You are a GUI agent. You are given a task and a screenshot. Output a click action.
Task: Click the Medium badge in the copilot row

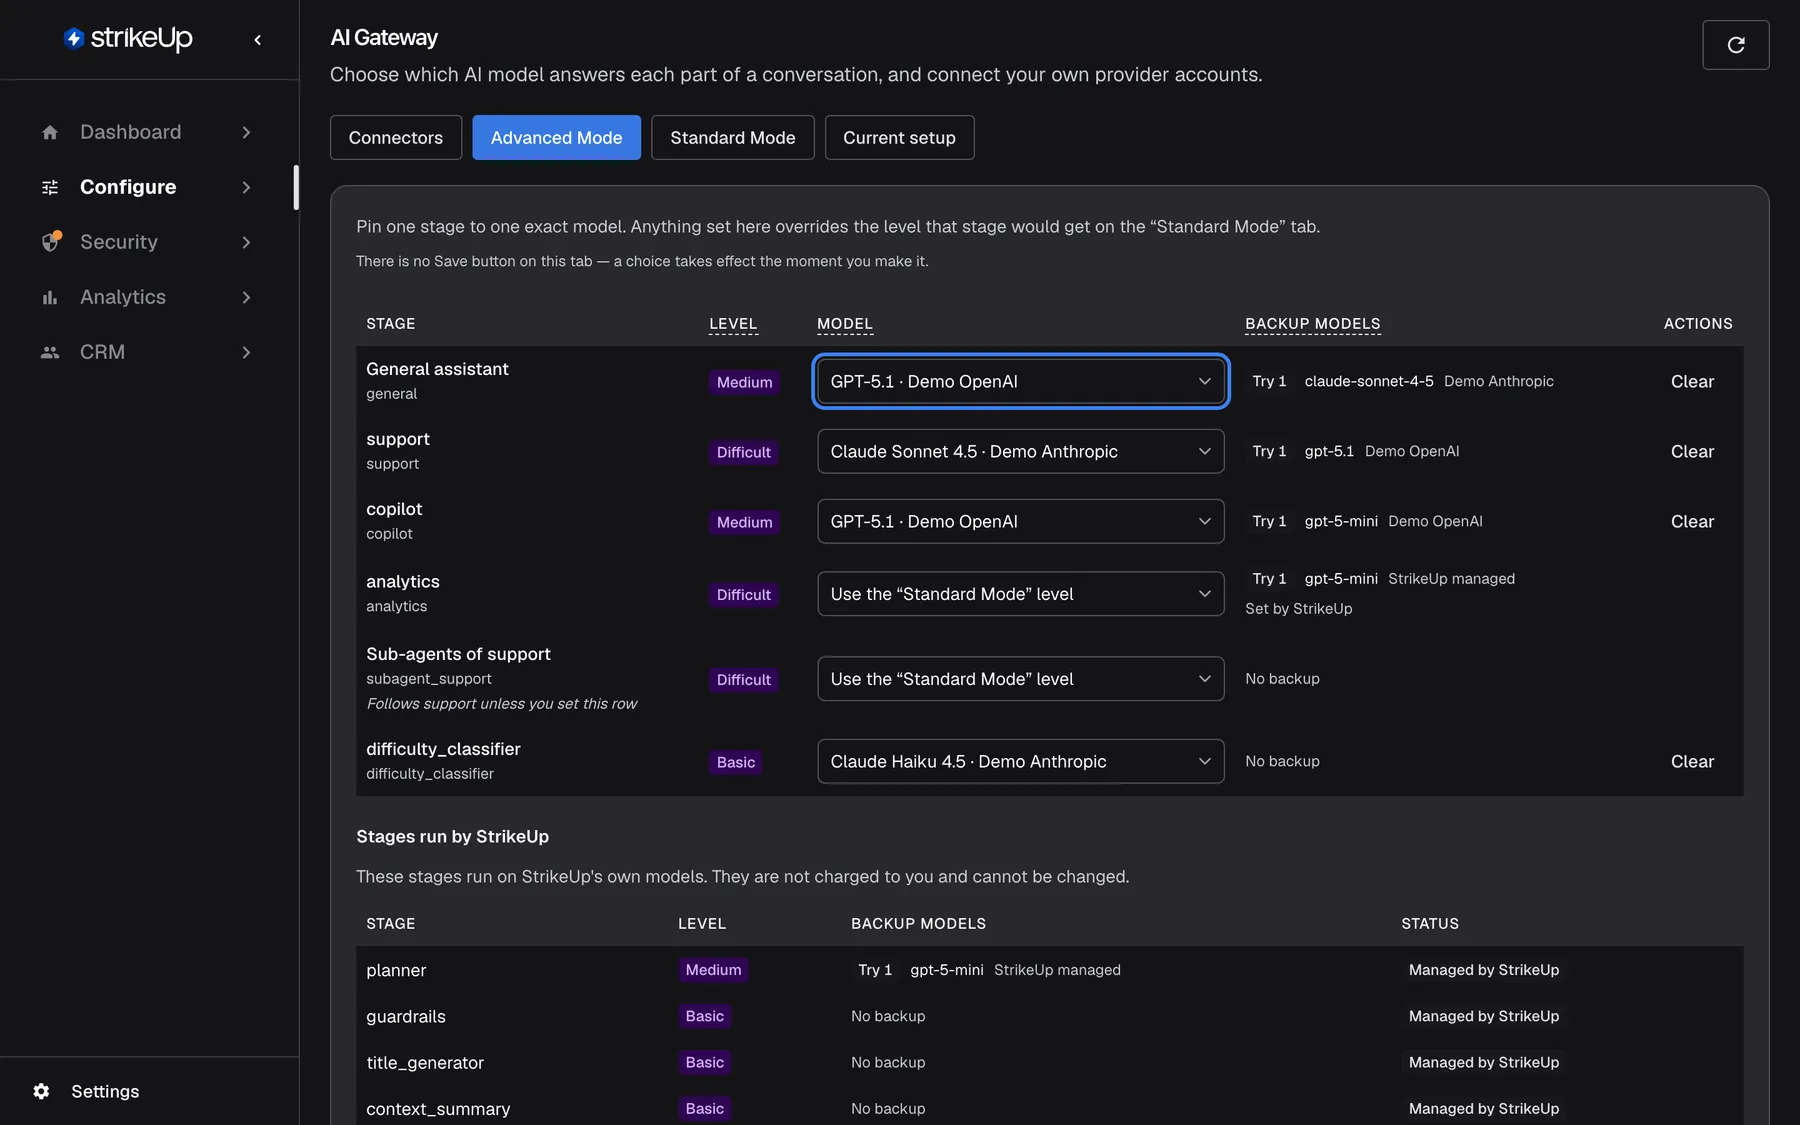pos(744,522)
